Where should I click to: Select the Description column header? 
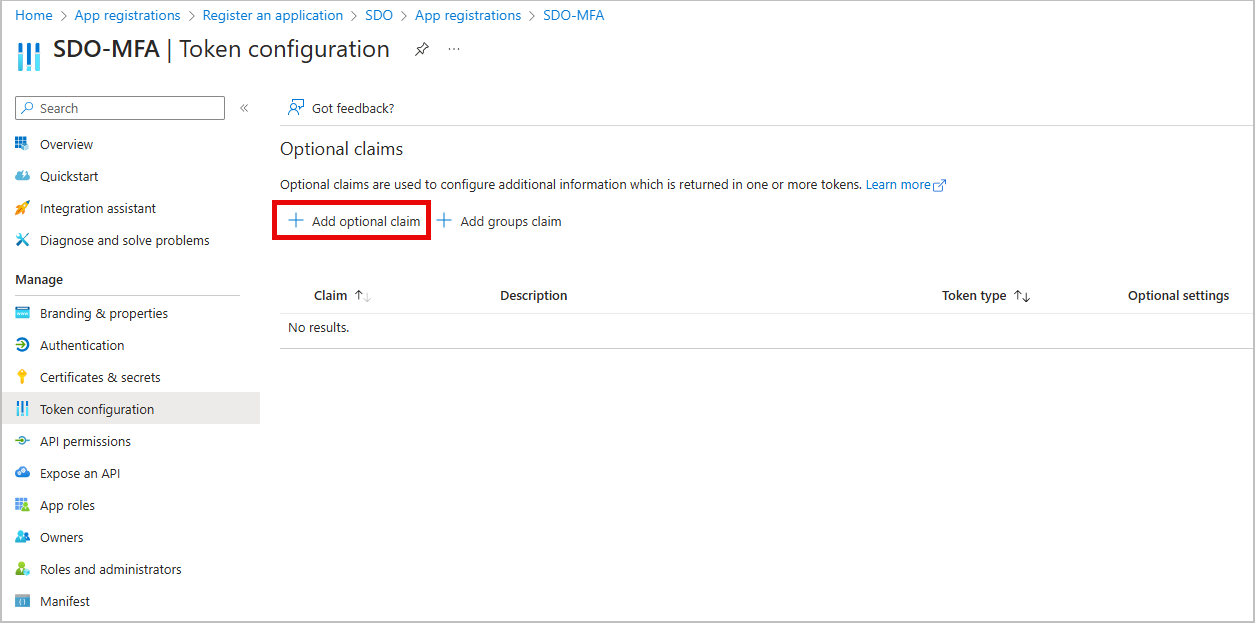[x=534, y=296]
